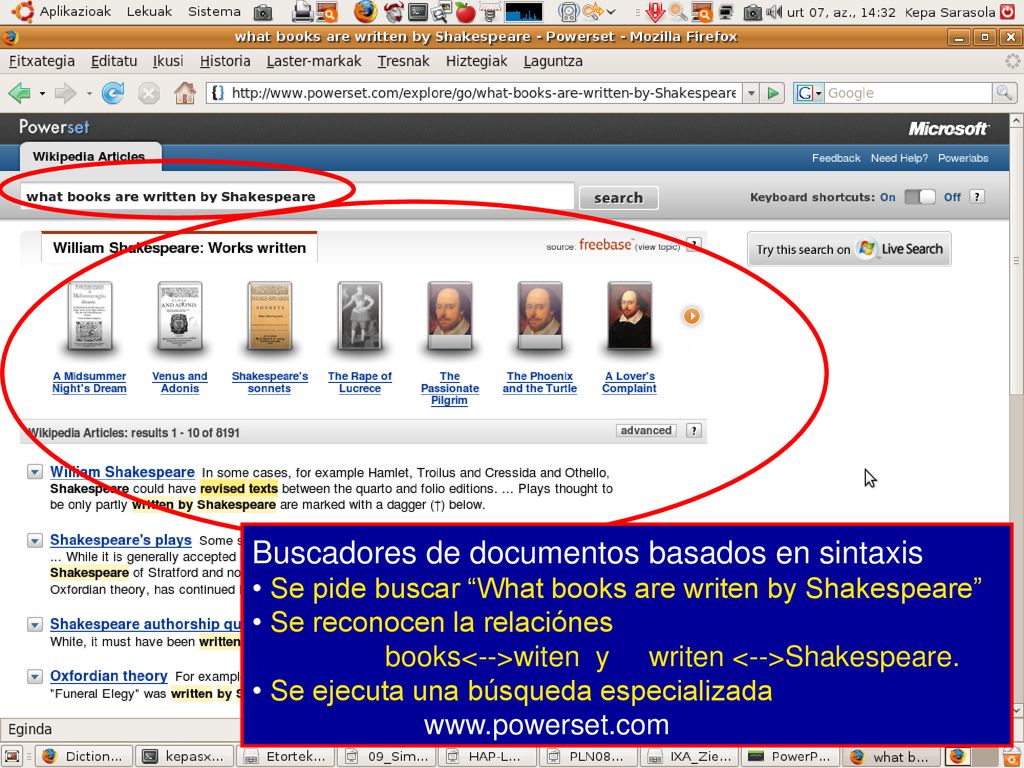1024x768 pixels.
Task: Click the Microsoft logo
Action: pyautogui.click(x=948, y=129)
